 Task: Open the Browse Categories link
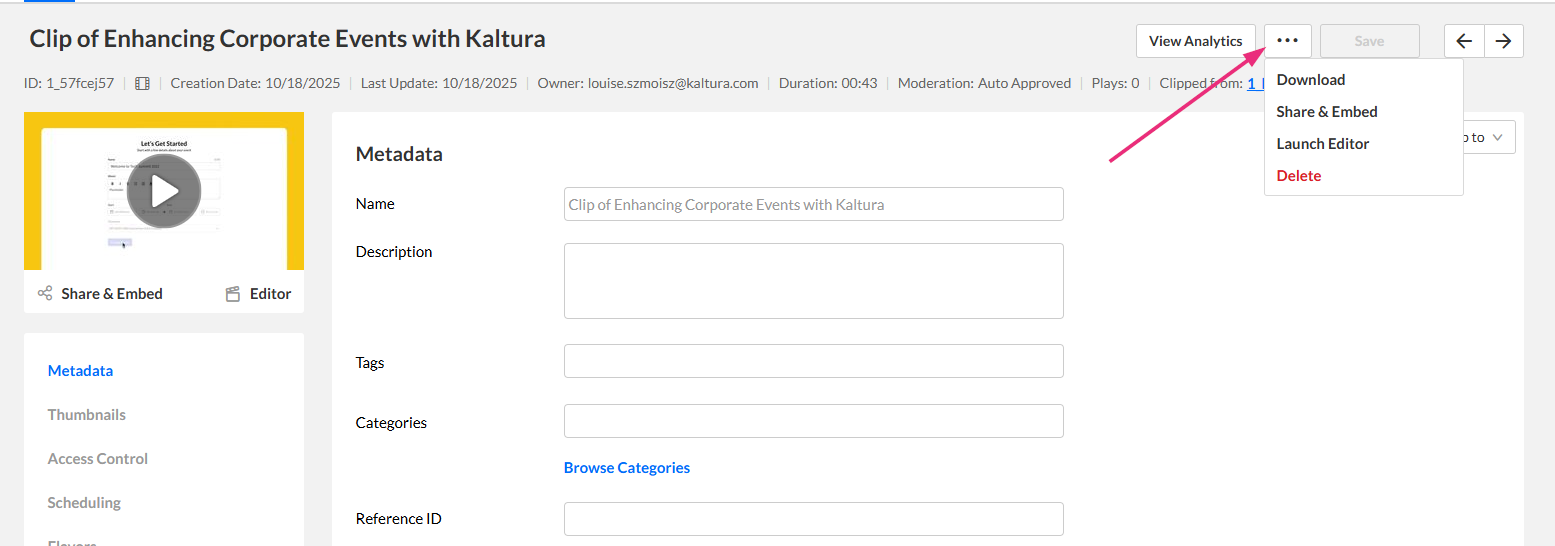[626, 468]
